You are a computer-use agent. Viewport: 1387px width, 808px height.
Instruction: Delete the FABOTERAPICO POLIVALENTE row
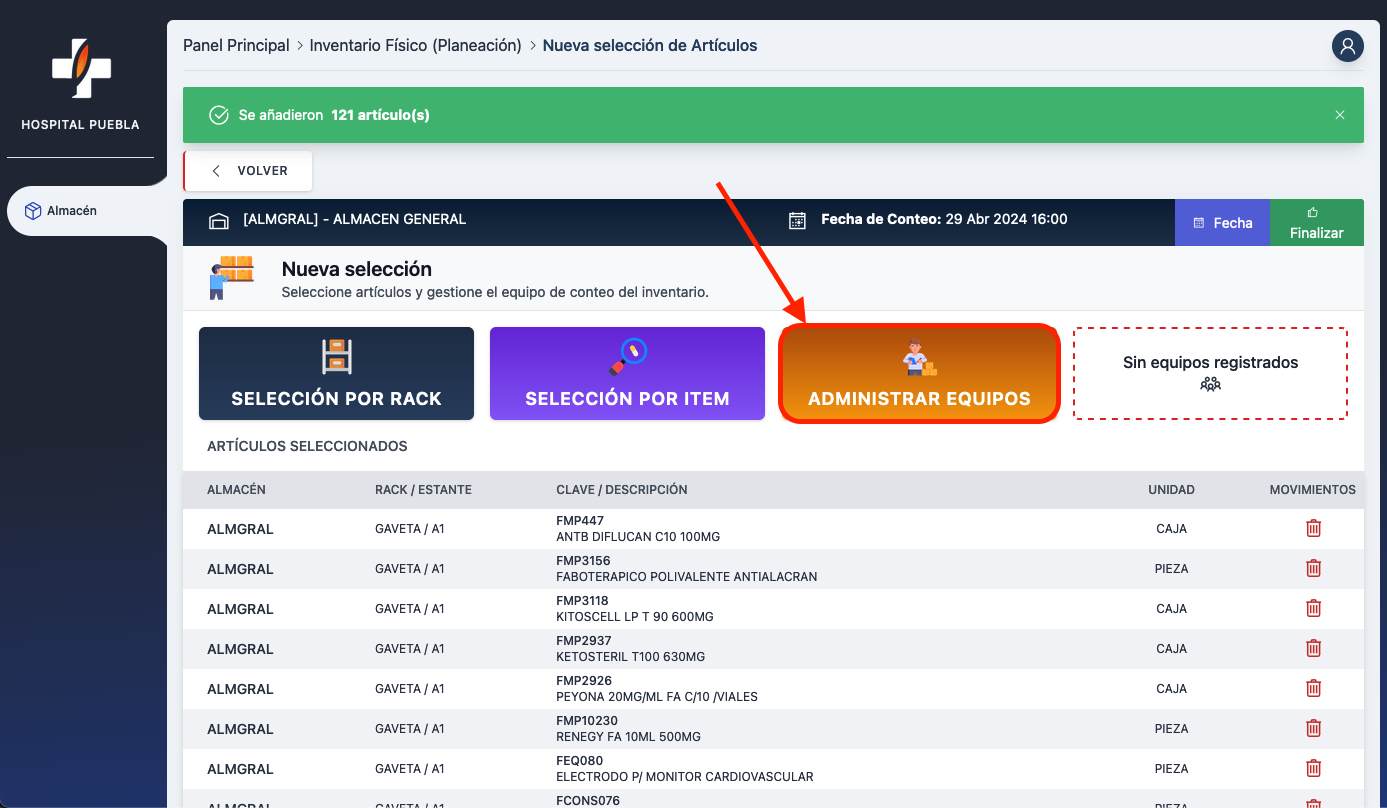pos(1313,568)
